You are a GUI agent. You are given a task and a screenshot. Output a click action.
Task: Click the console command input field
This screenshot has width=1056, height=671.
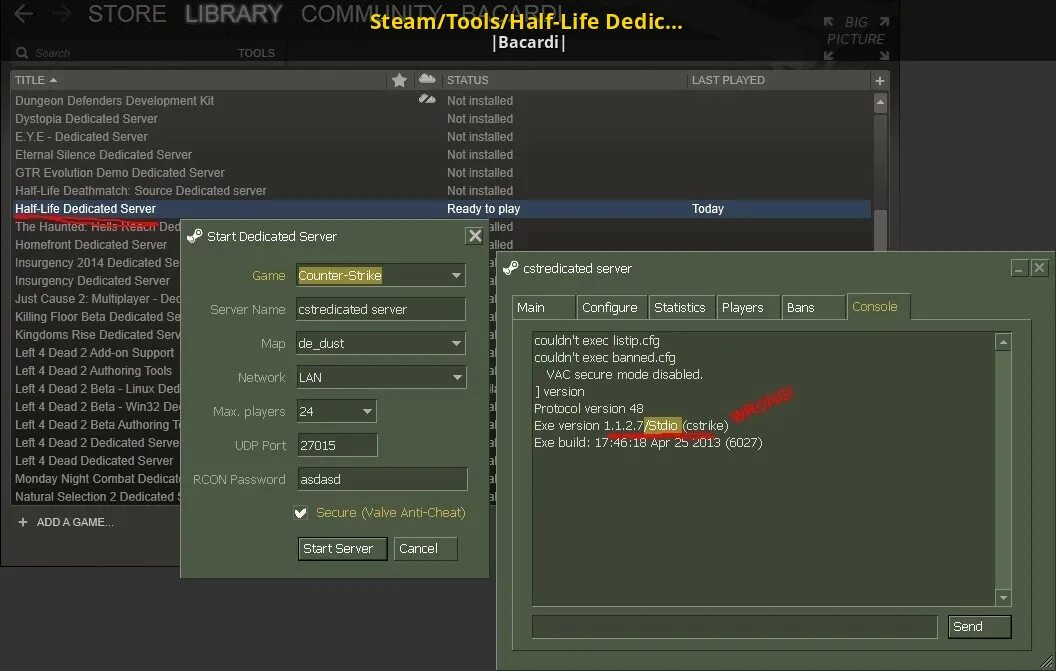(x=734, y=627)
